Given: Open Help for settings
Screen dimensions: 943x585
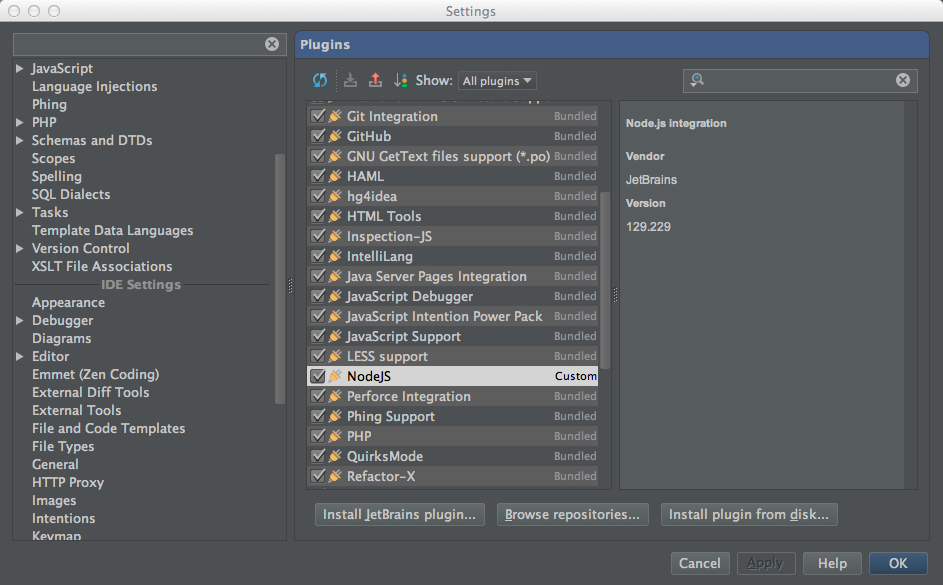Looking at the screenshot, I should coord(832,563).
